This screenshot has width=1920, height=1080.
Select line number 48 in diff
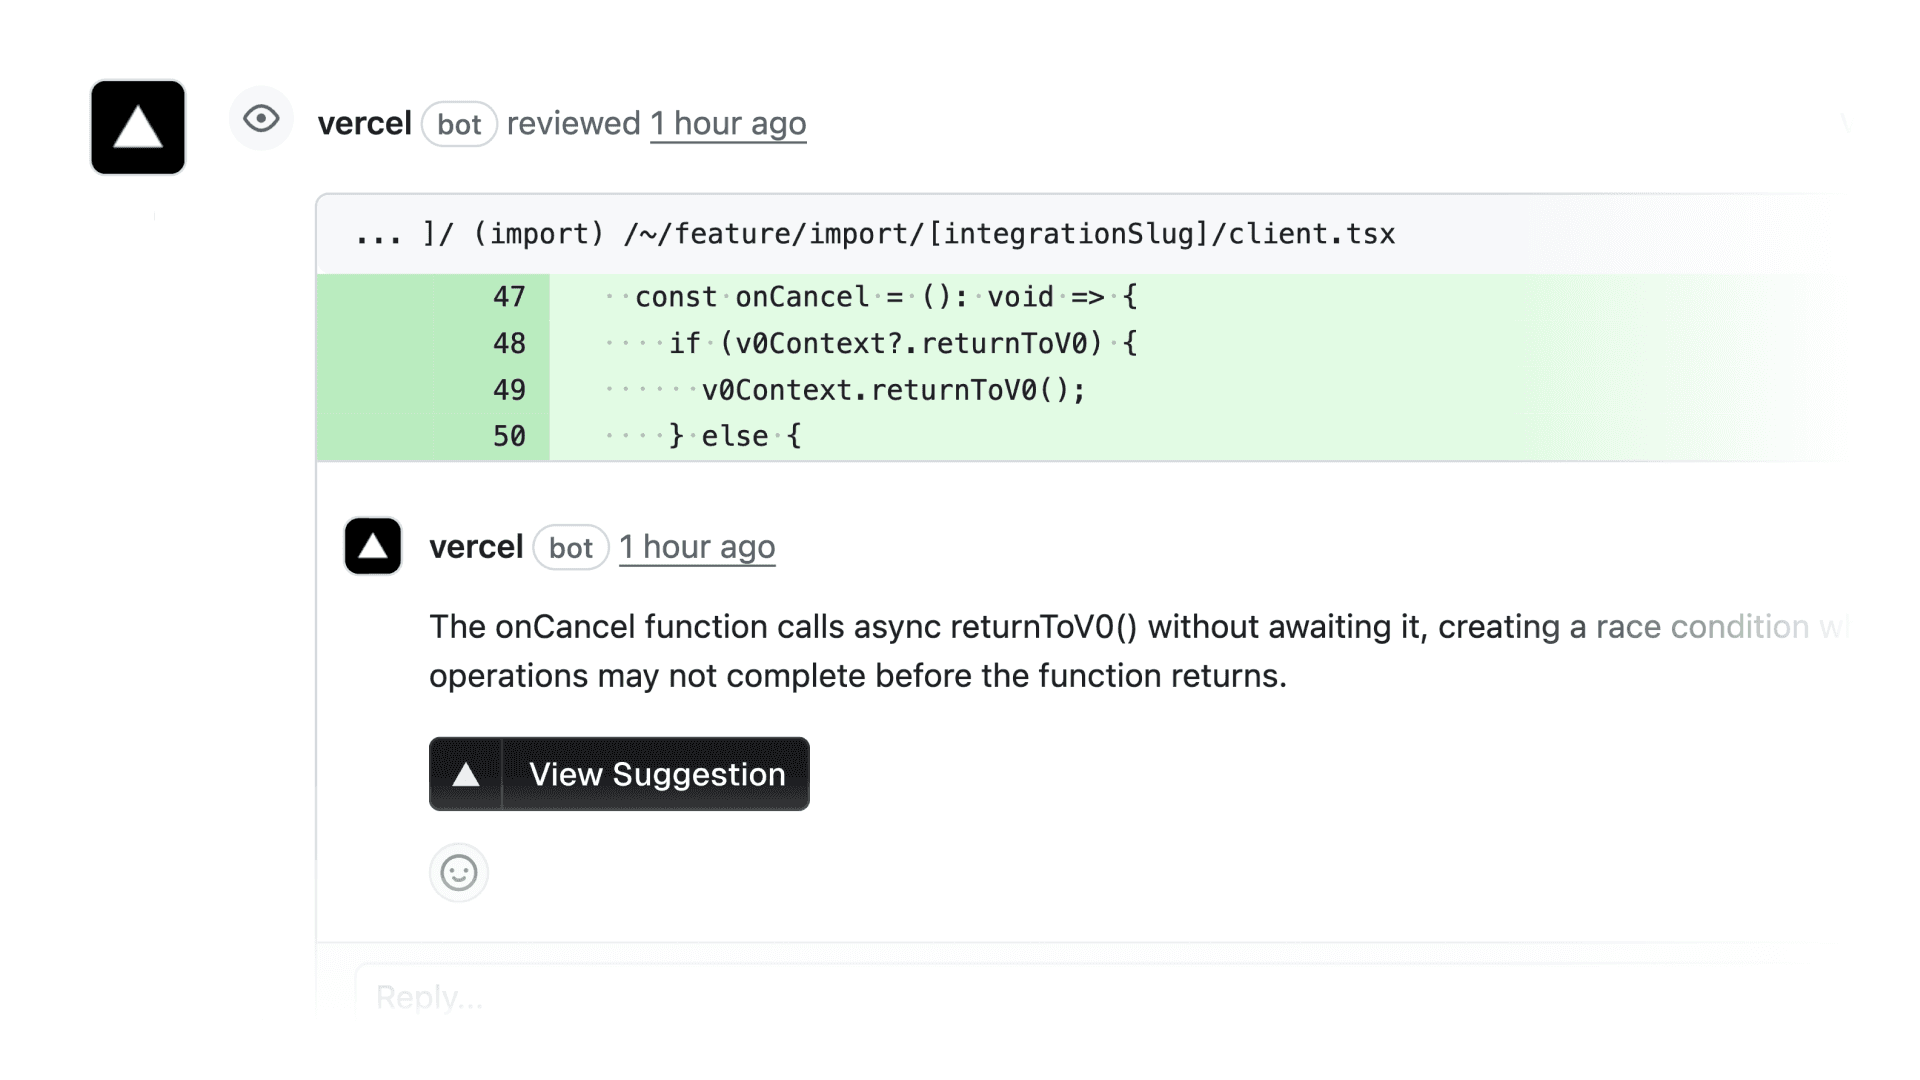pyautogui.click(x=509, y=344)
